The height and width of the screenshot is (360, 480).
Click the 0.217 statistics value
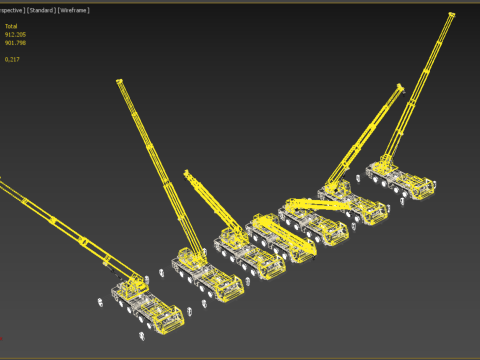12,59
